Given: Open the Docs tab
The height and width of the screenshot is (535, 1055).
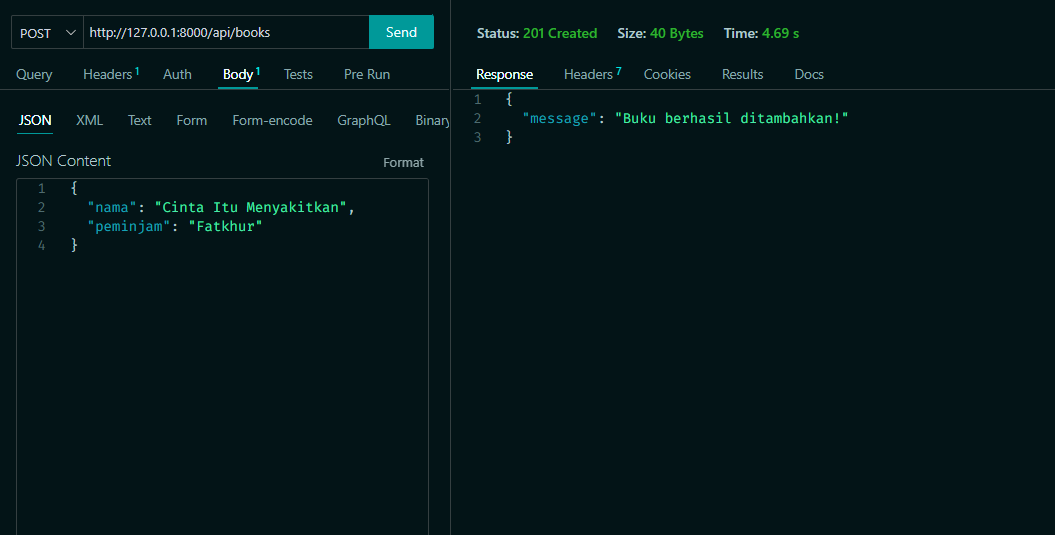Looking at the screenshot, I should click(x=809, y=74).
